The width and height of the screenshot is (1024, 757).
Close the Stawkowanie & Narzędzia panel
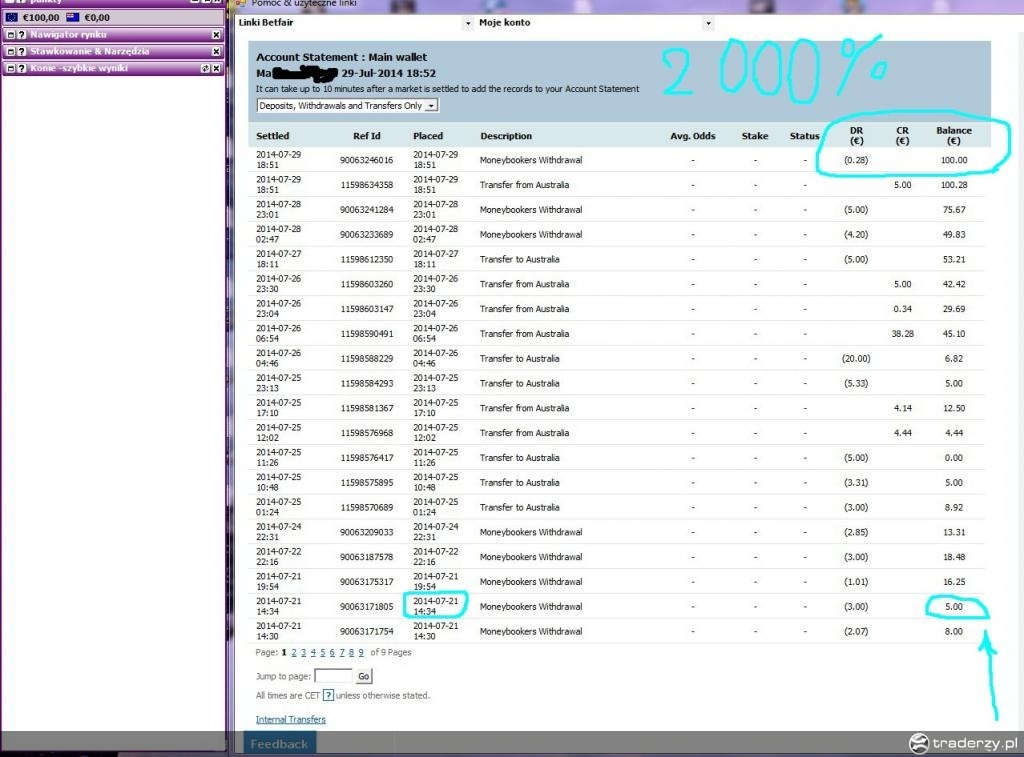coord(216,51)
